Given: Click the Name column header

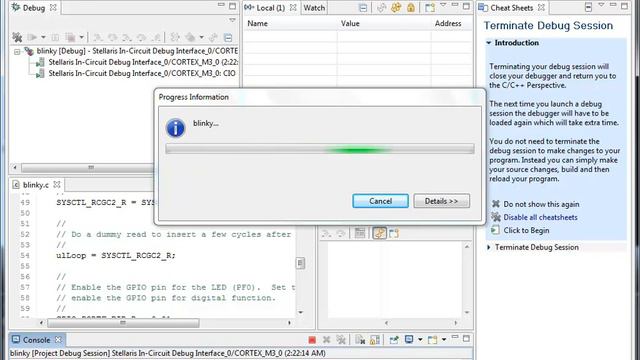Looking at the screenshot, I should pos(290,24).
